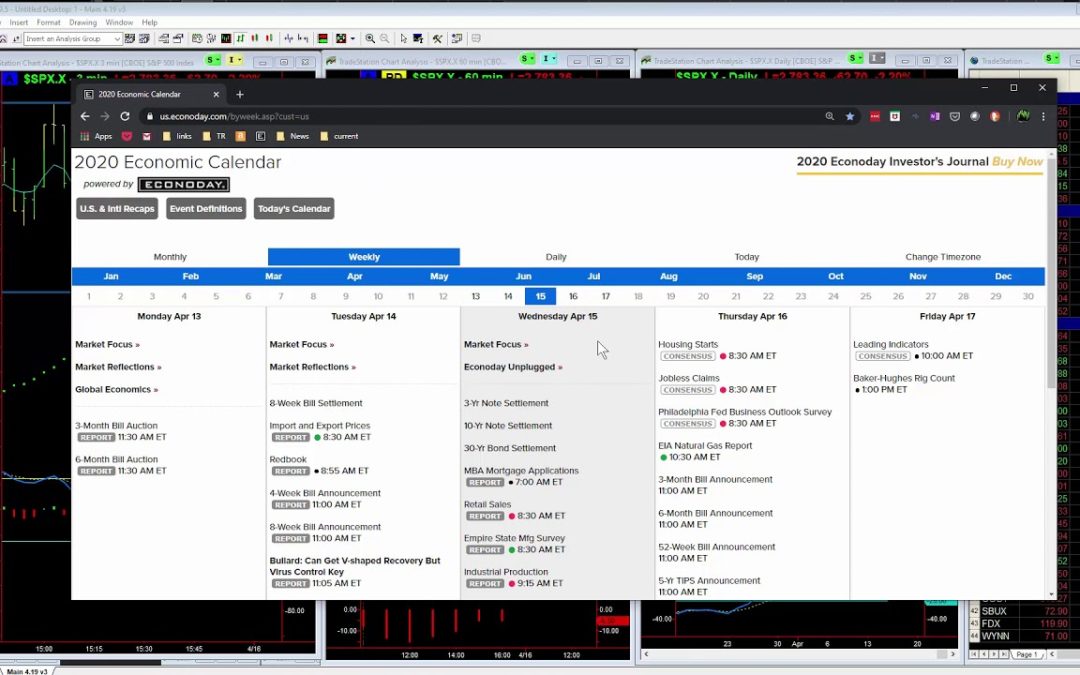1080x675 pixels.
Task: Open a new browser tab
Action: (x=240, y=94)
